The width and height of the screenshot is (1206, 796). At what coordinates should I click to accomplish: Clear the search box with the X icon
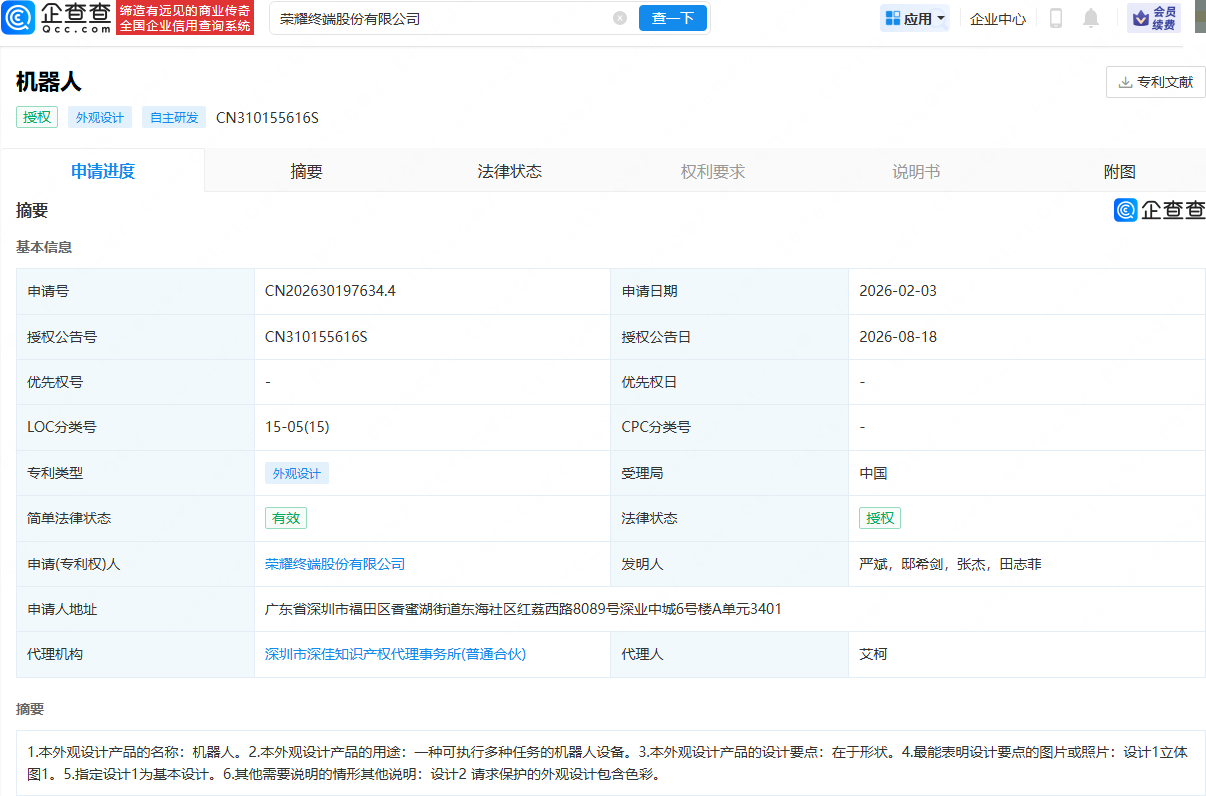coord(620,18)
